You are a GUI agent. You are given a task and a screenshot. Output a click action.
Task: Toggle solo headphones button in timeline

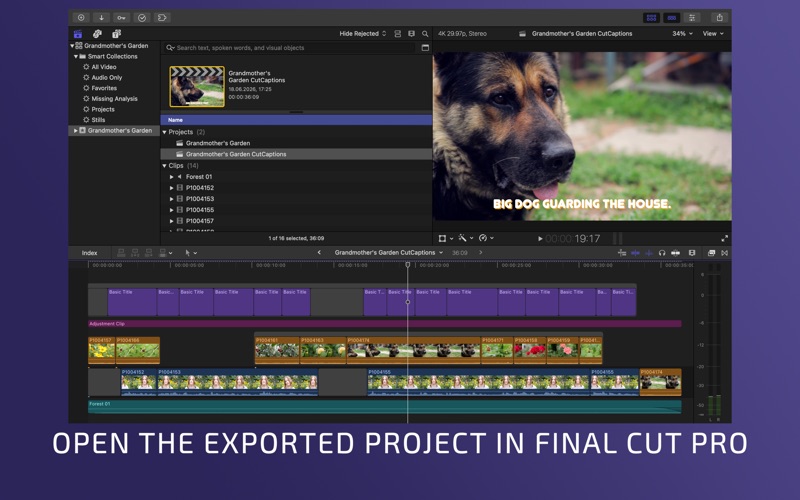(x=662, y=253)
